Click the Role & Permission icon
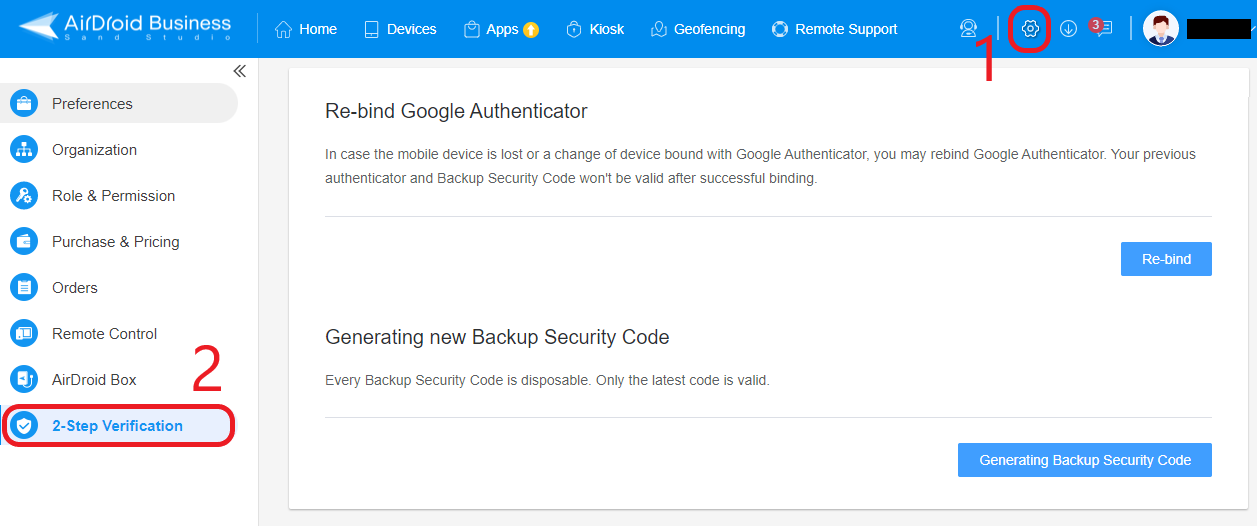 [24, 196]
